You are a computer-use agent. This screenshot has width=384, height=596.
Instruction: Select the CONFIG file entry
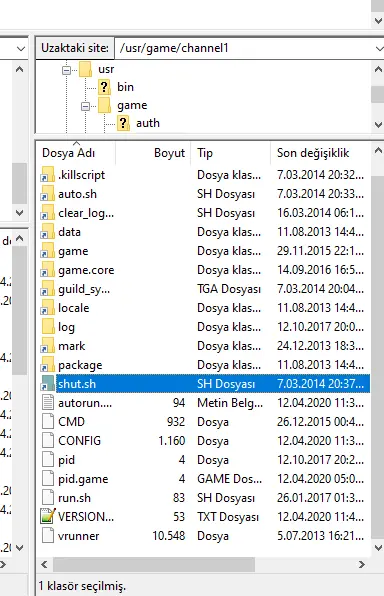coord(204,441)
